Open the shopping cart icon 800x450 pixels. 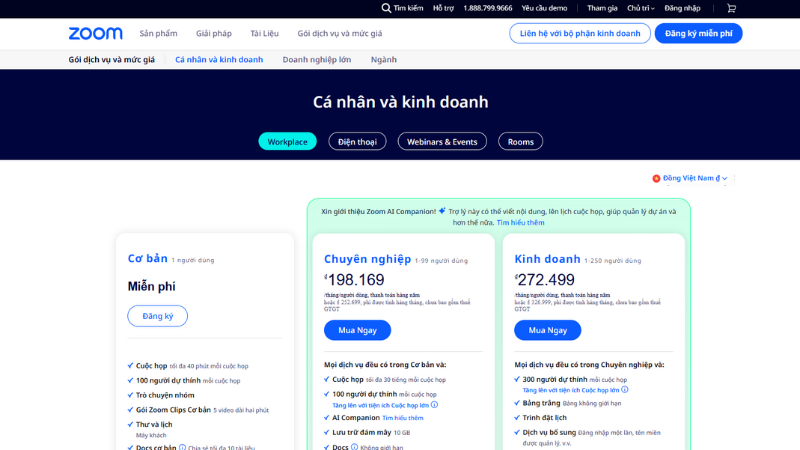731,8
